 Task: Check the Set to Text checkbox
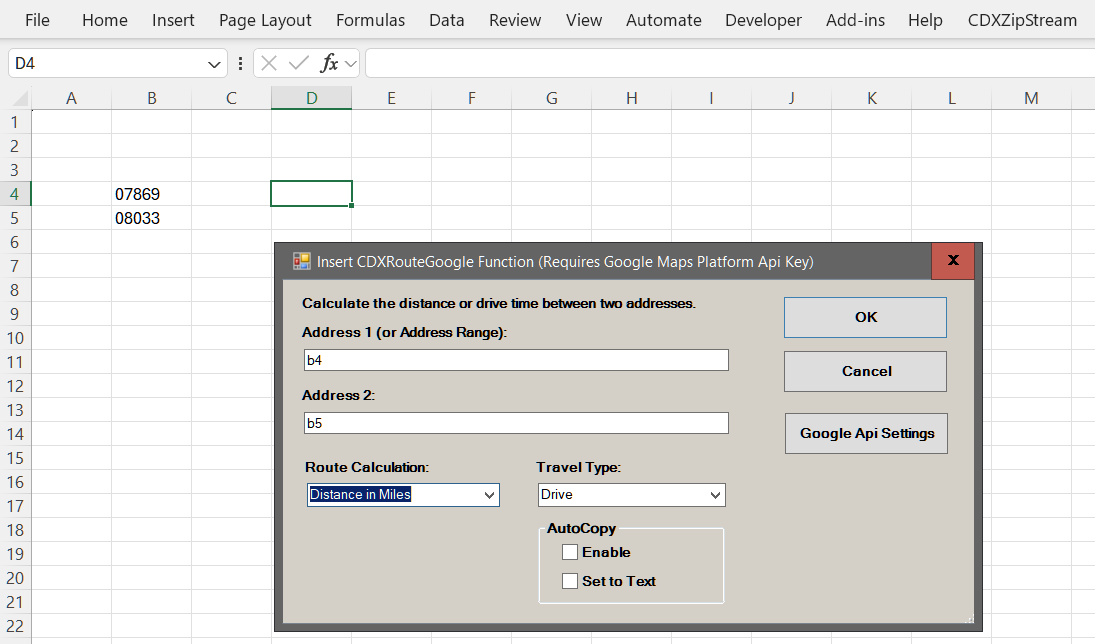click(570, 581)
